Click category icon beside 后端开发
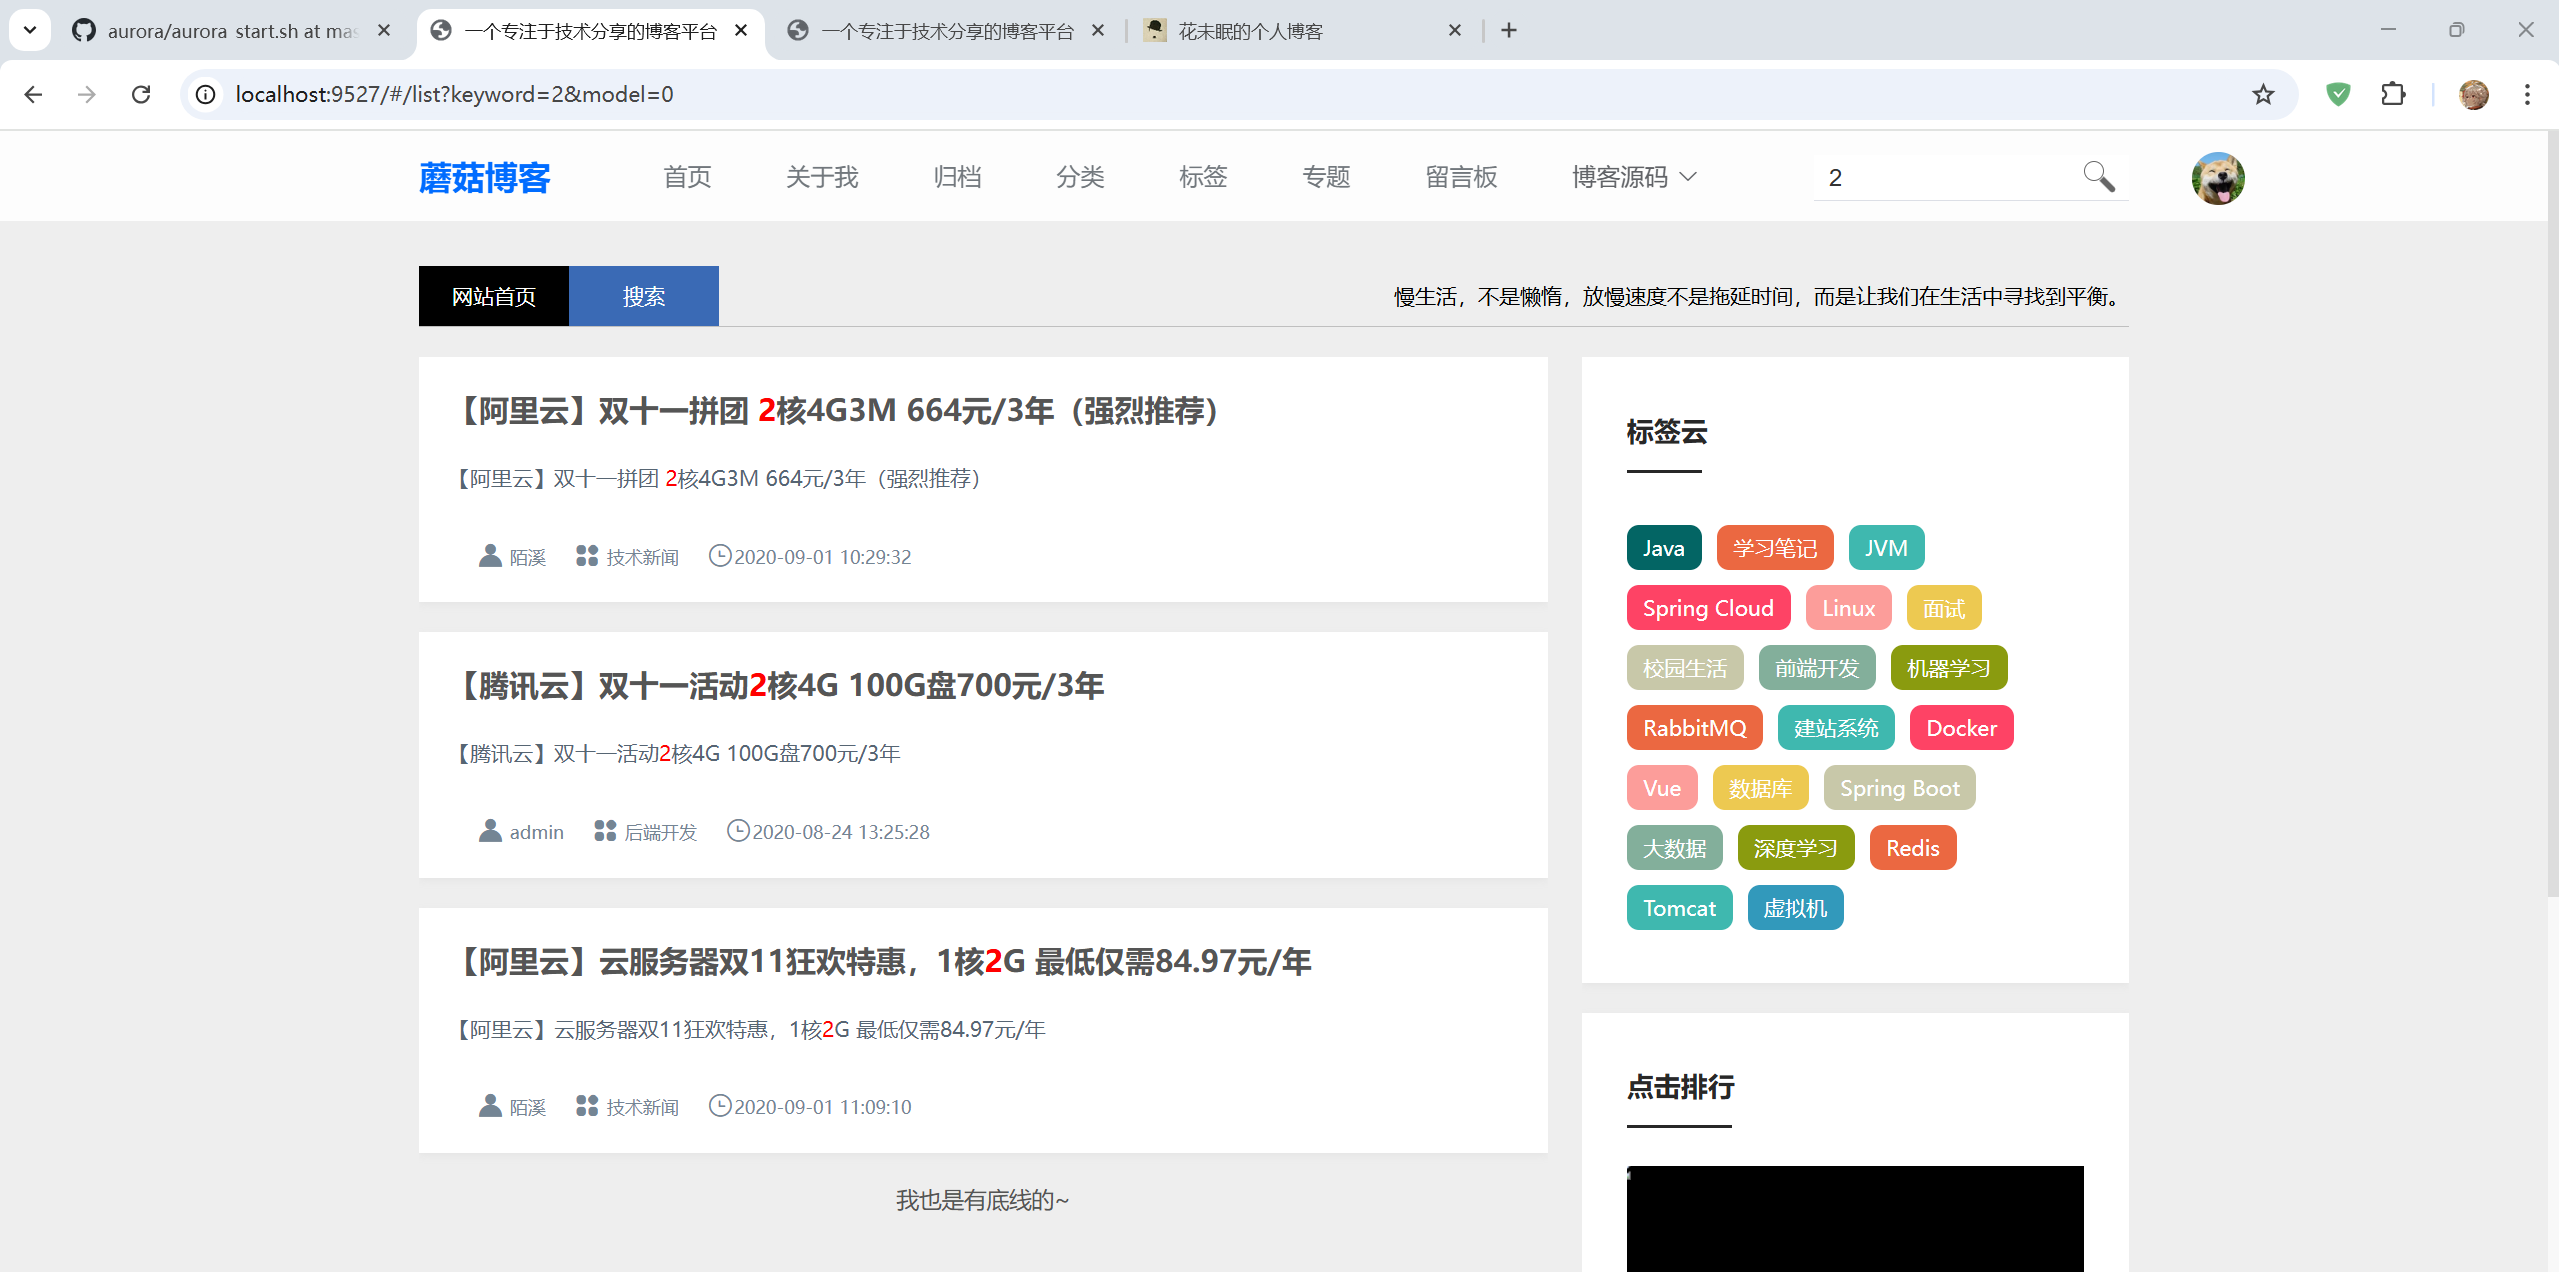This screenshot has height=1272, width=2559. [604, 831]
